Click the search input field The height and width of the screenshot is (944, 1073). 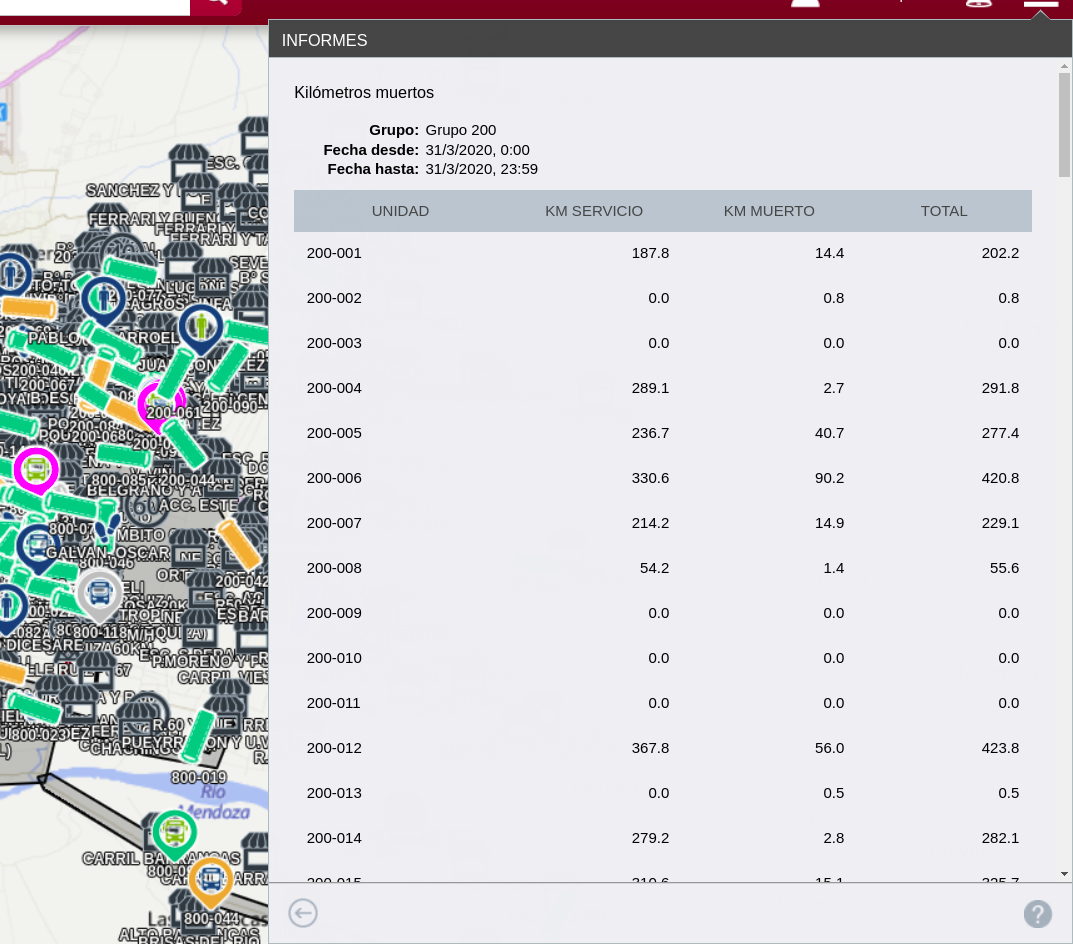coord(95,5)
